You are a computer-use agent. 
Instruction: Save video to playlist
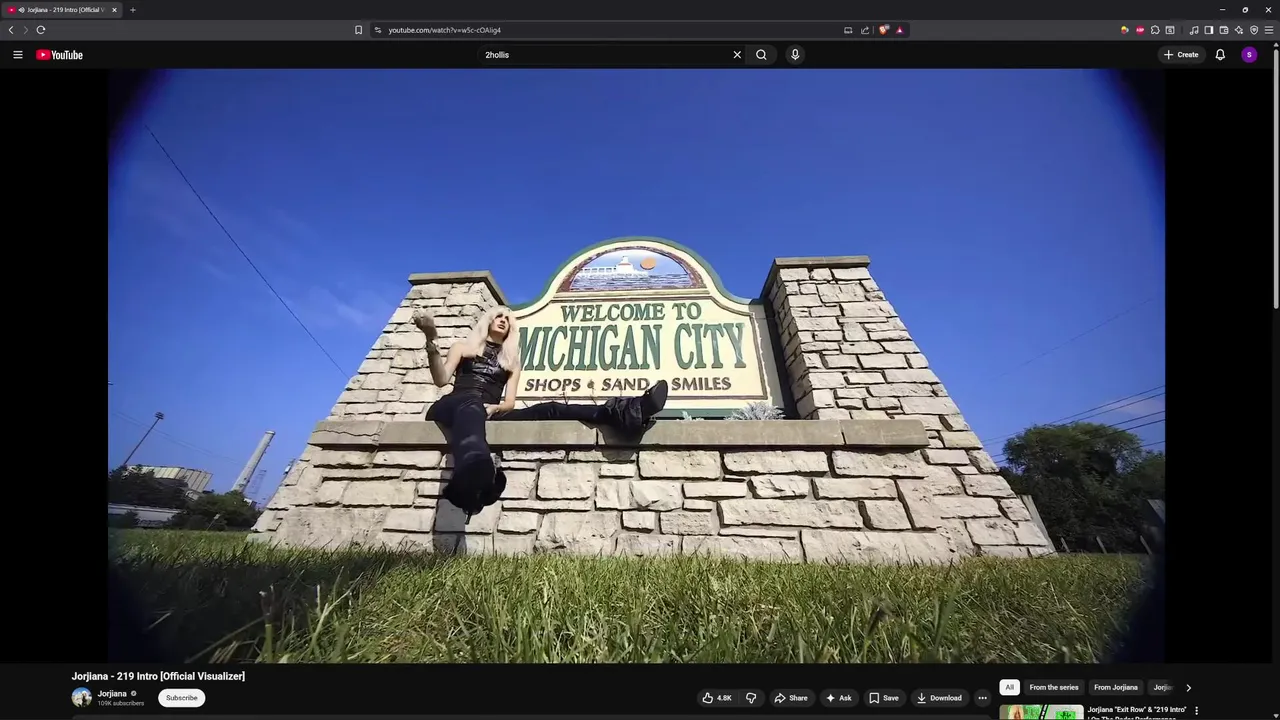point(883,698)
